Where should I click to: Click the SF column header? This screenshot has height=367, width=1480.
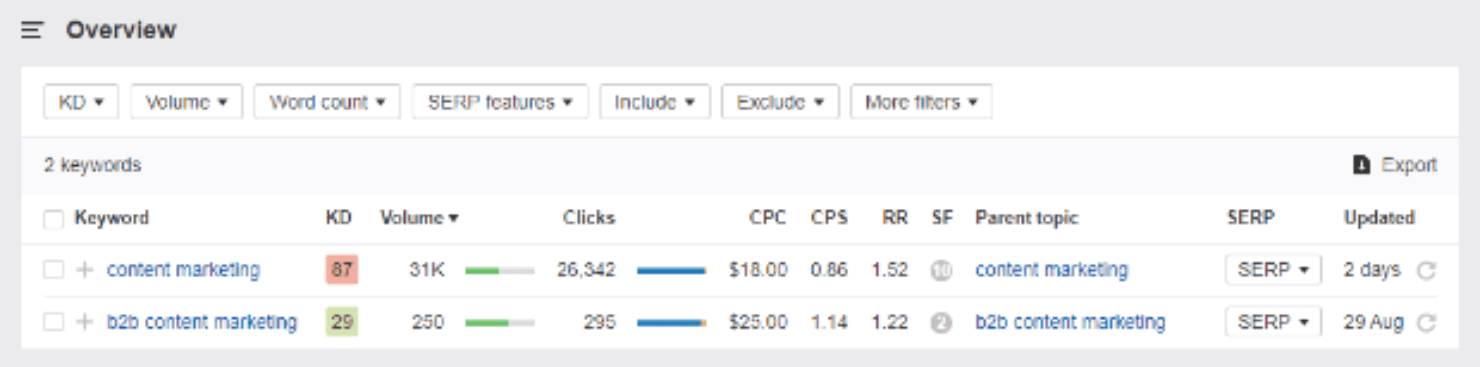pyautogui.click(x=942, y=218)
